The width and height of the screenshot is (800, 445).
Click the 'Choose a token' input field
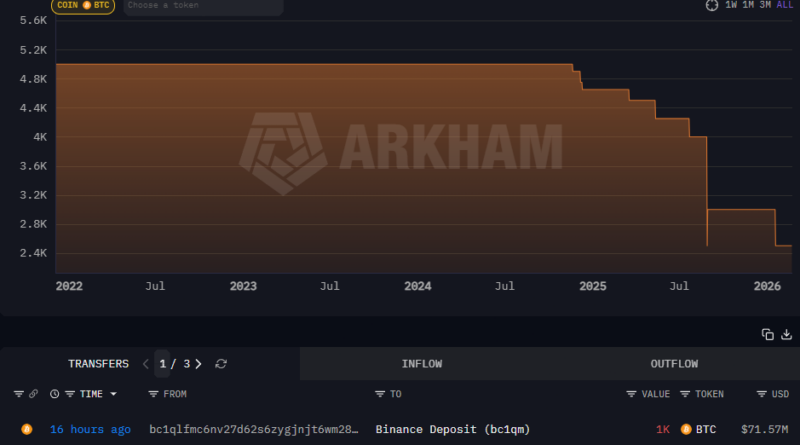coord(202,5)
